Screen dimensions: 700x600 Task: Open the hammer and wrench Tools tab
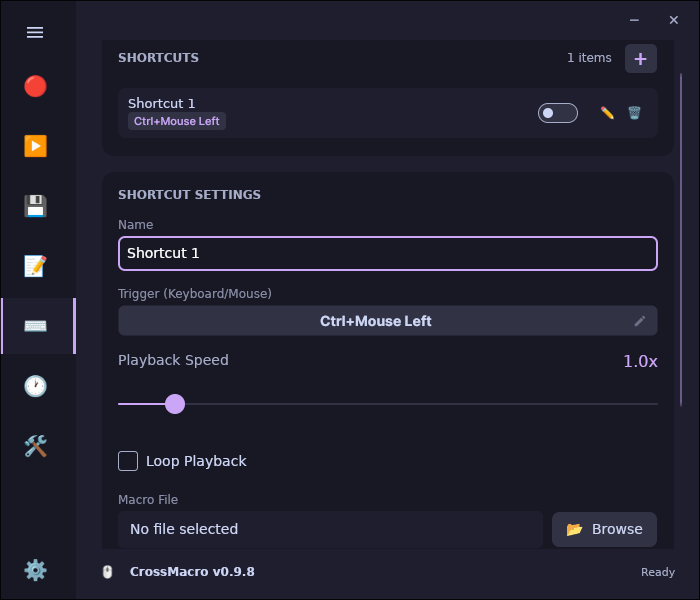pyautogui.click(x=35, y=446)
